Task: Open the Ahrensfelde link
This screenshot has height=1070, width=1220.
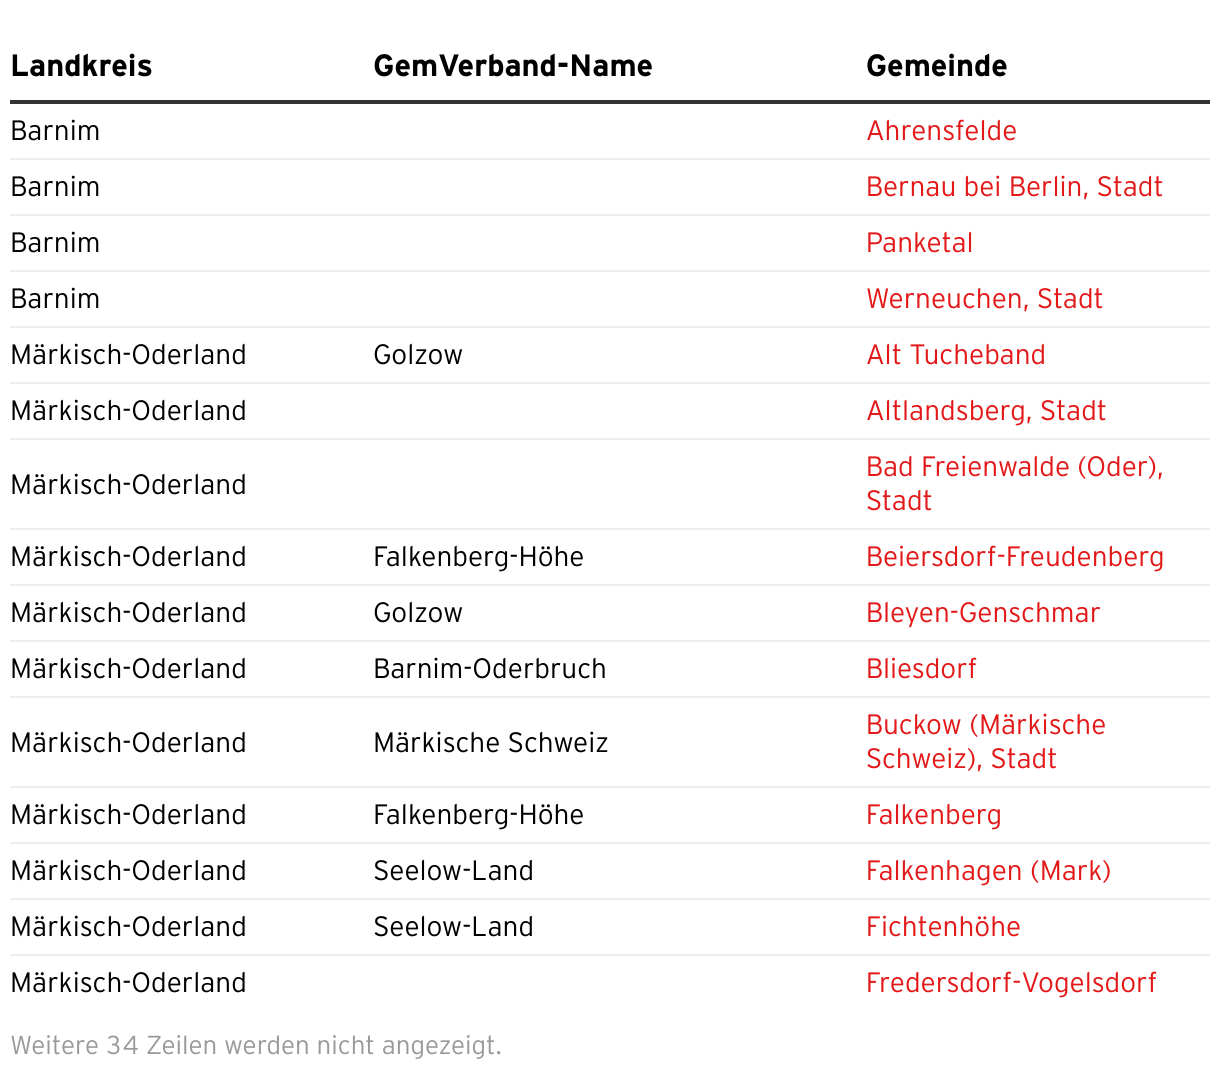Action: point(941,131)
